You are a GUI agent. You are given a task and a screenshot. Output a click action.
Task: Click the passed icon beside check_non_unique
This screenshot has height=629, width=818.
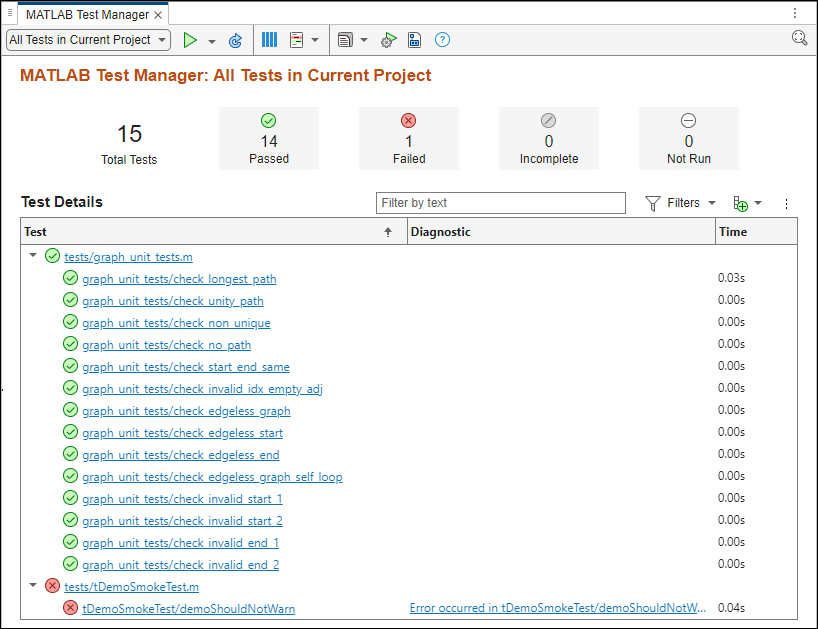pyautogui.click(x=70, y=322)
